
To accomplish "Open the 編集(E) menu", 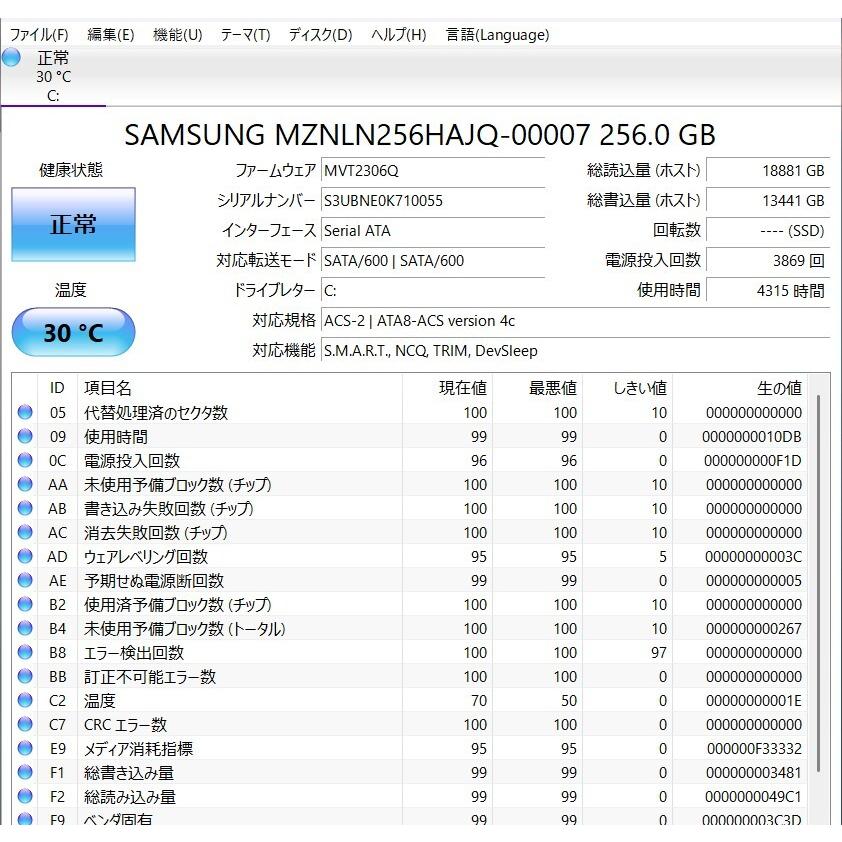I will [x=110, y=34].
